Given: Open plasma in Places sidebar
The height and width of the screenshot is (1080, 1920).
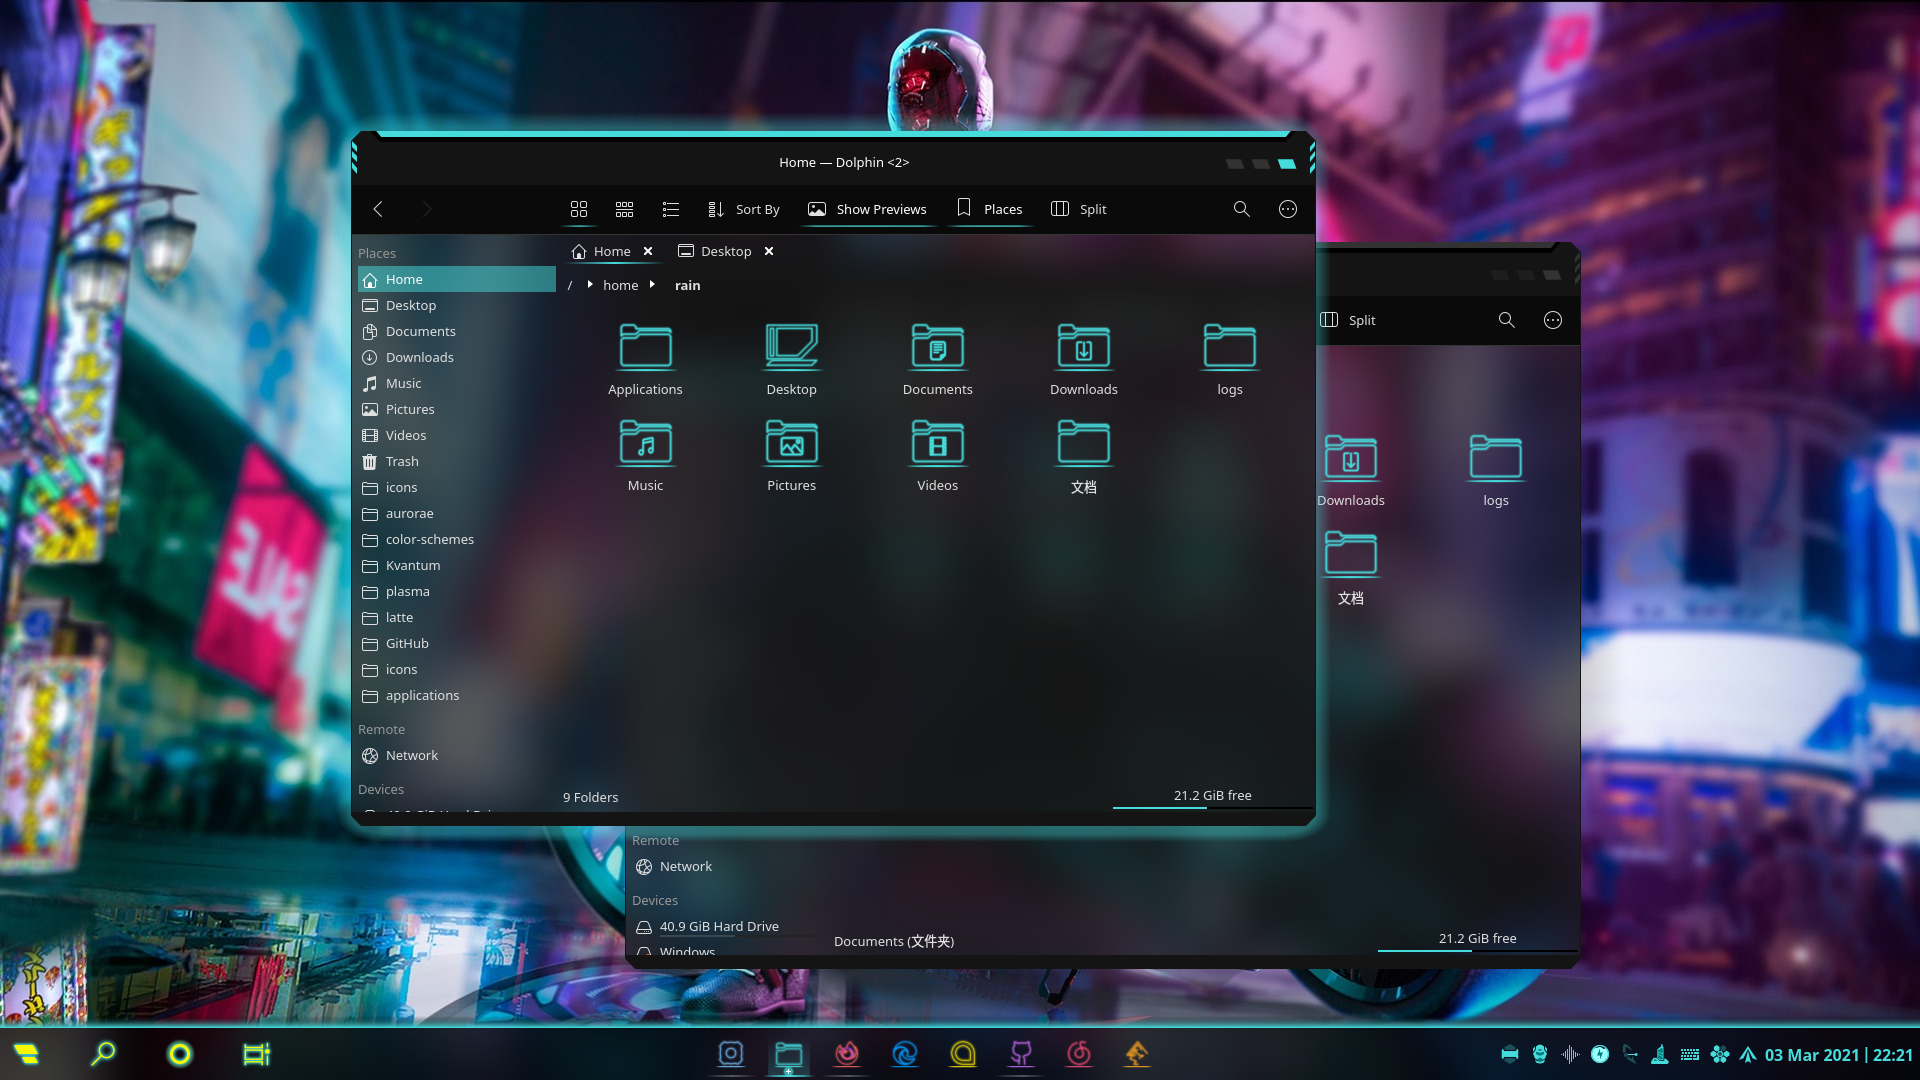Looking at the screenshot, I should coord(457,591).
